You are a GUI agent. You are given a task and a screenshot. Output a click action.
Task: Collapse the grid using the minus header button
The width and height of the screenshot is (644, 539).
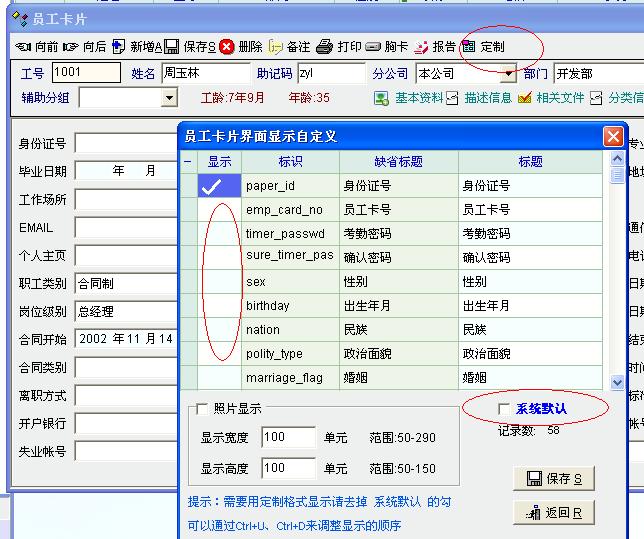click(188, 161)
